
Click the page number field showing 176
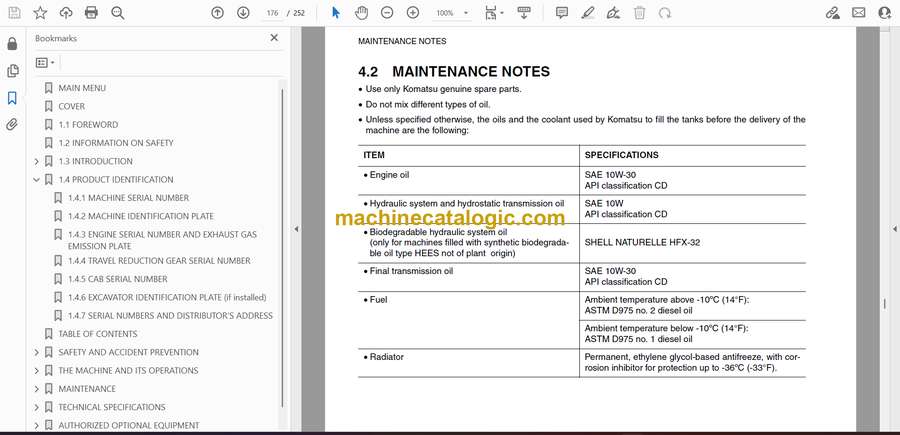point(273,13)
